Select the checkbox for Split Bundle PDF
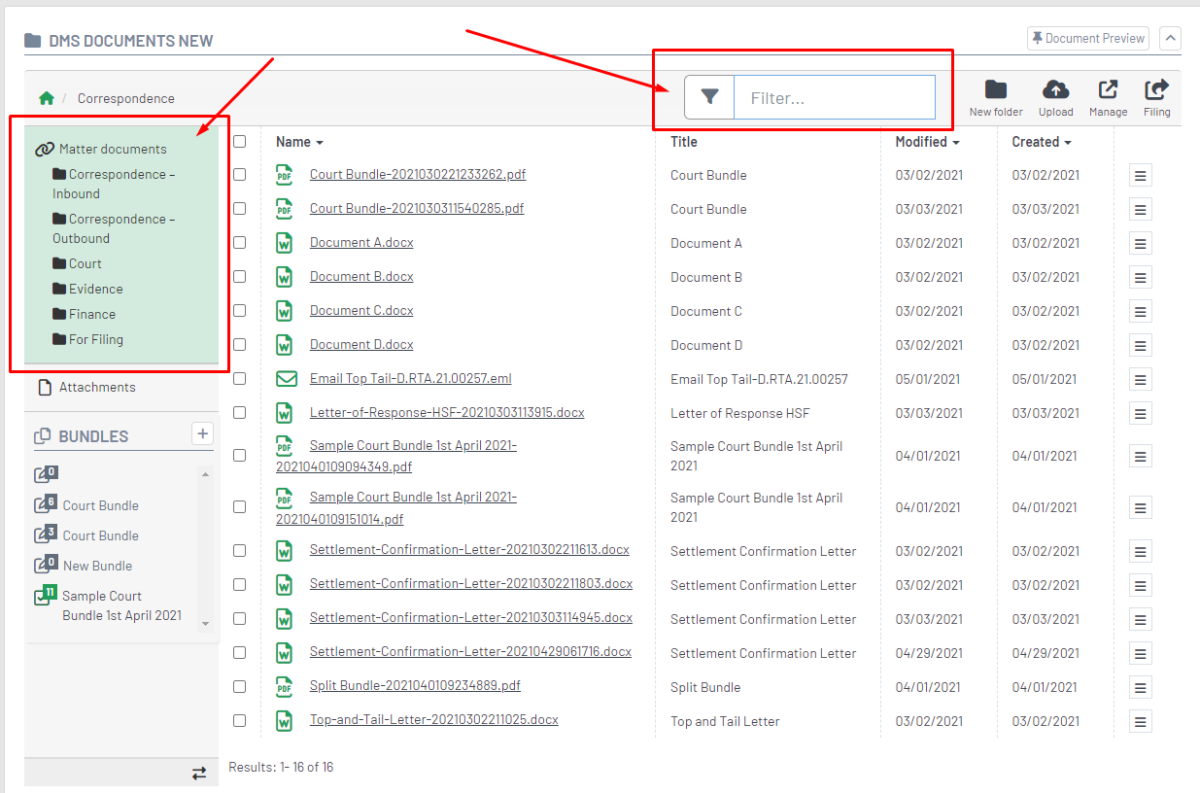Screen dimensions: 1200x793 point(239,686)
